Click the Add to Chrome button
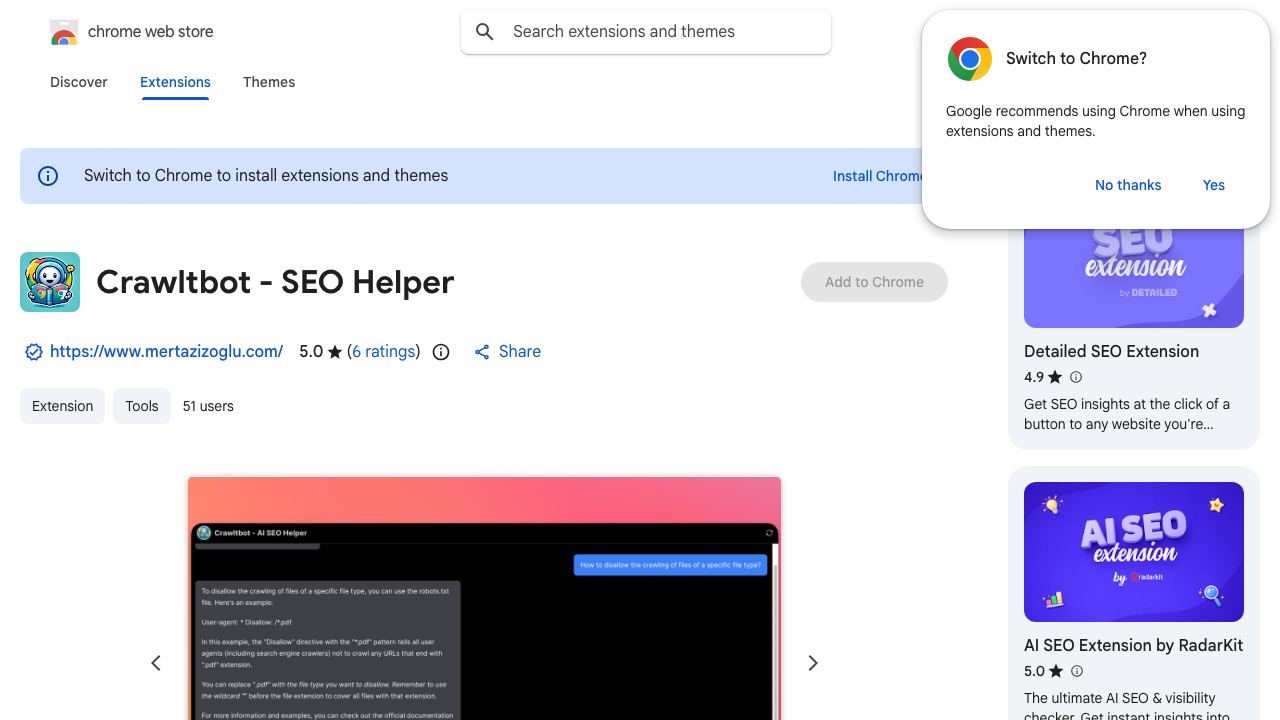 (874, 282)
